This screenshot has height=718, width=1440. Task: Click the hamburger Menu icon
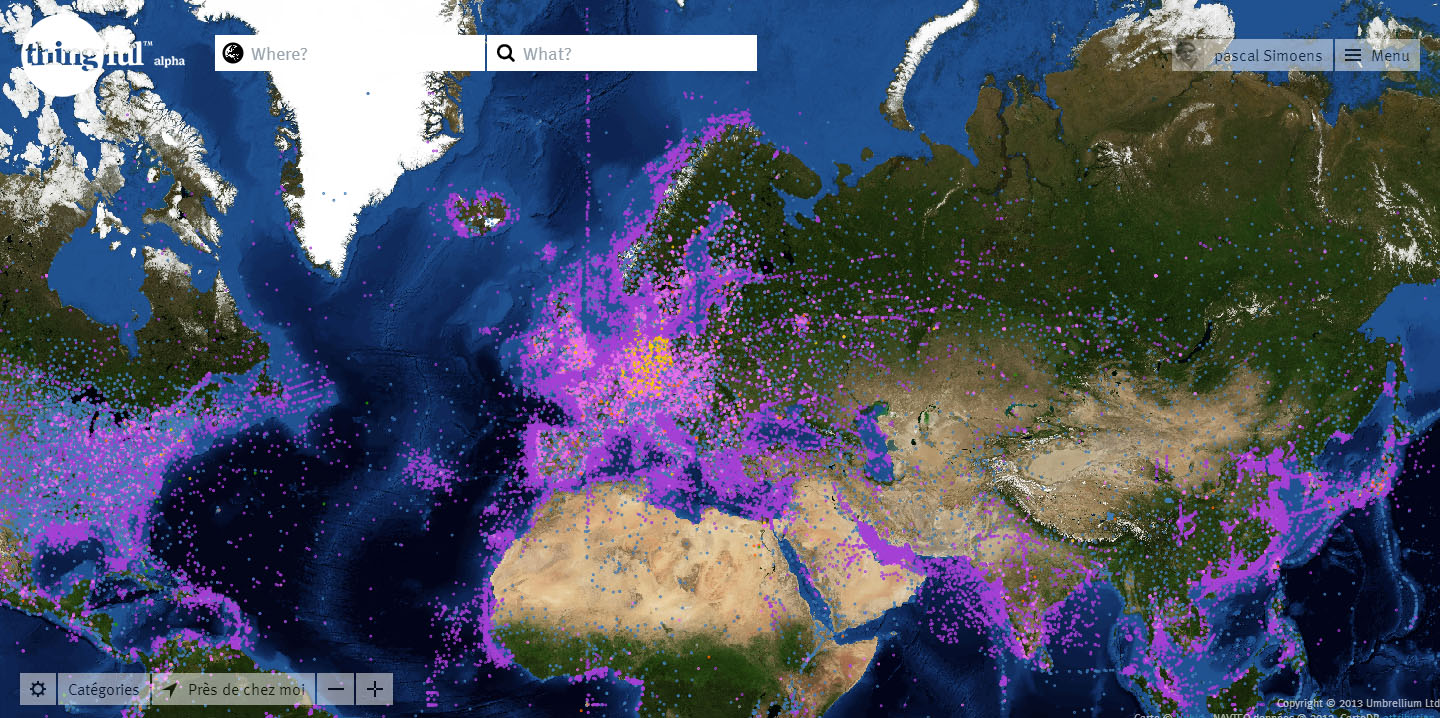(1353, 55)
